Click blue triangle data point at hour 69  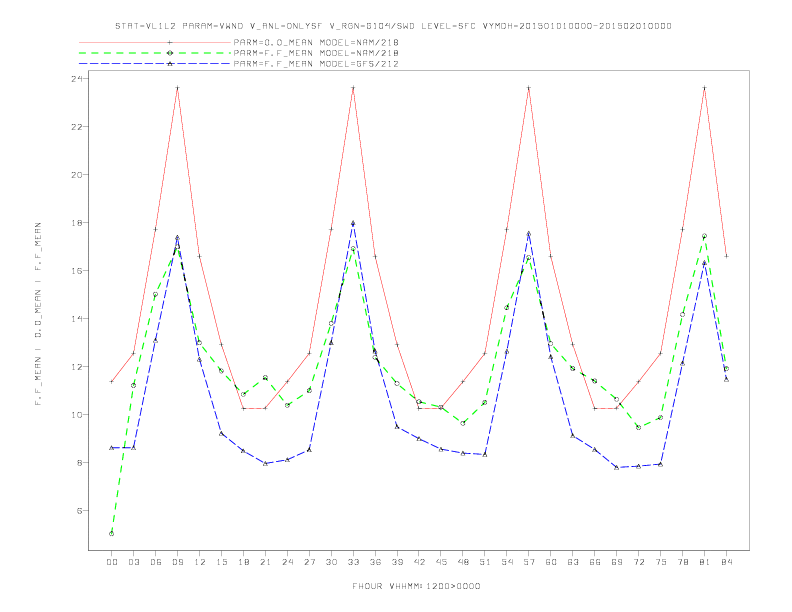coord(617,468)
